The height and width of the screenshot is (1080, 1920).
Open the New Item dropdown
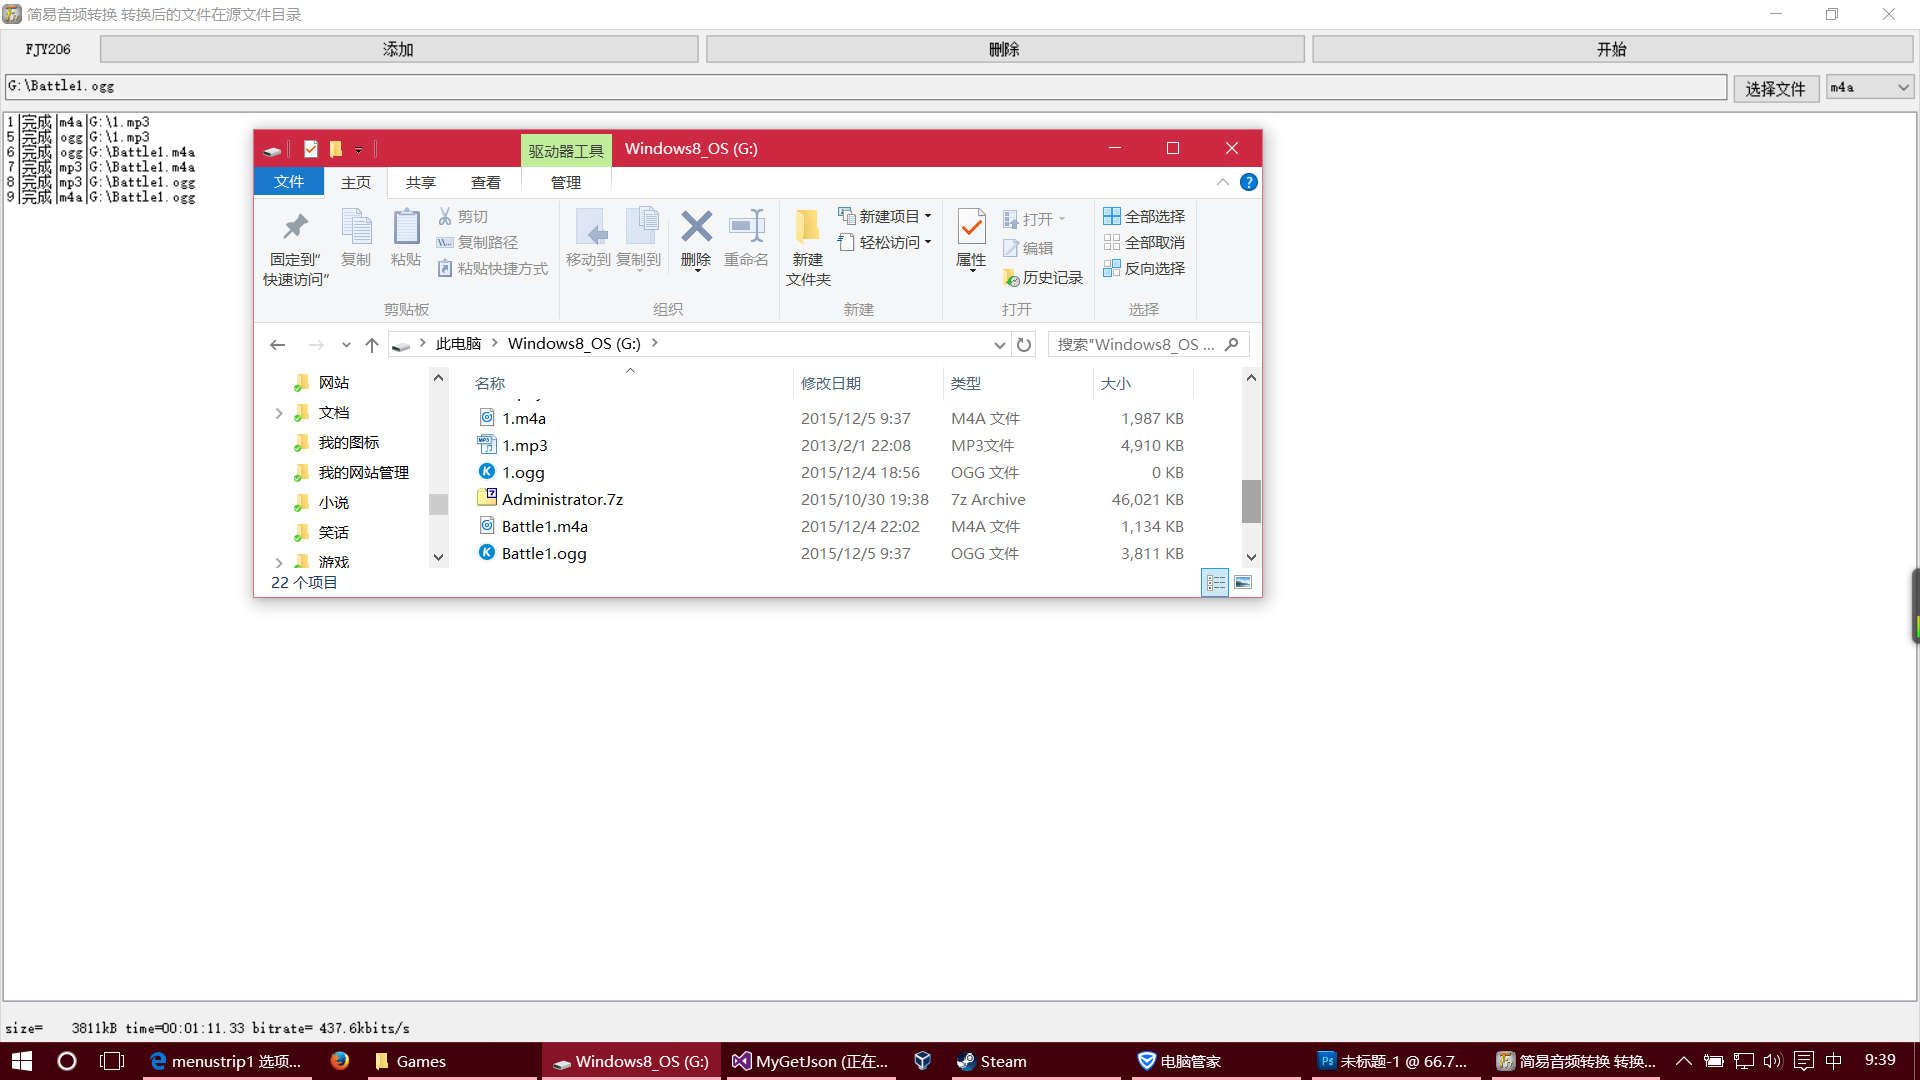pos(885,216)
